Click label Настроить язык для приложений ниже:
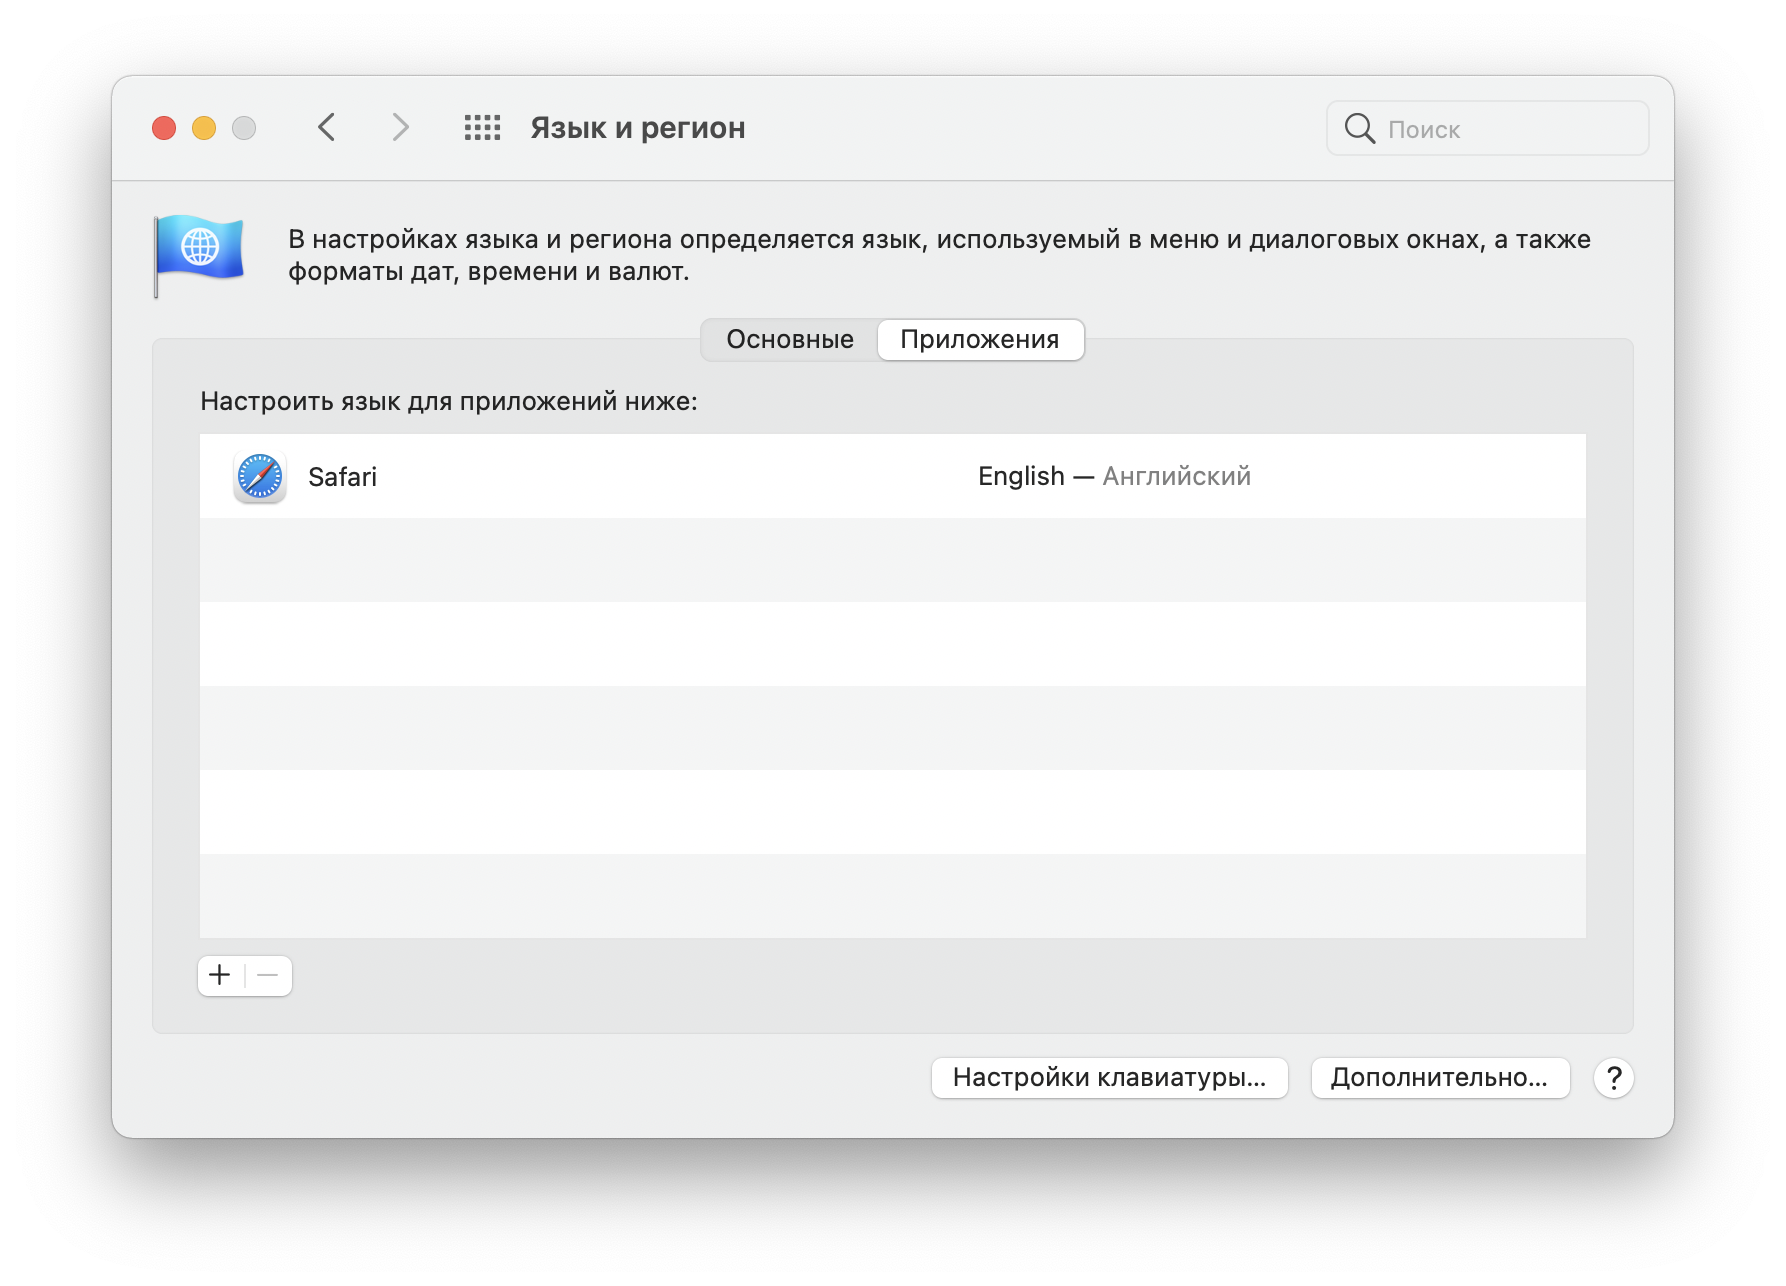 coord(449,401)
